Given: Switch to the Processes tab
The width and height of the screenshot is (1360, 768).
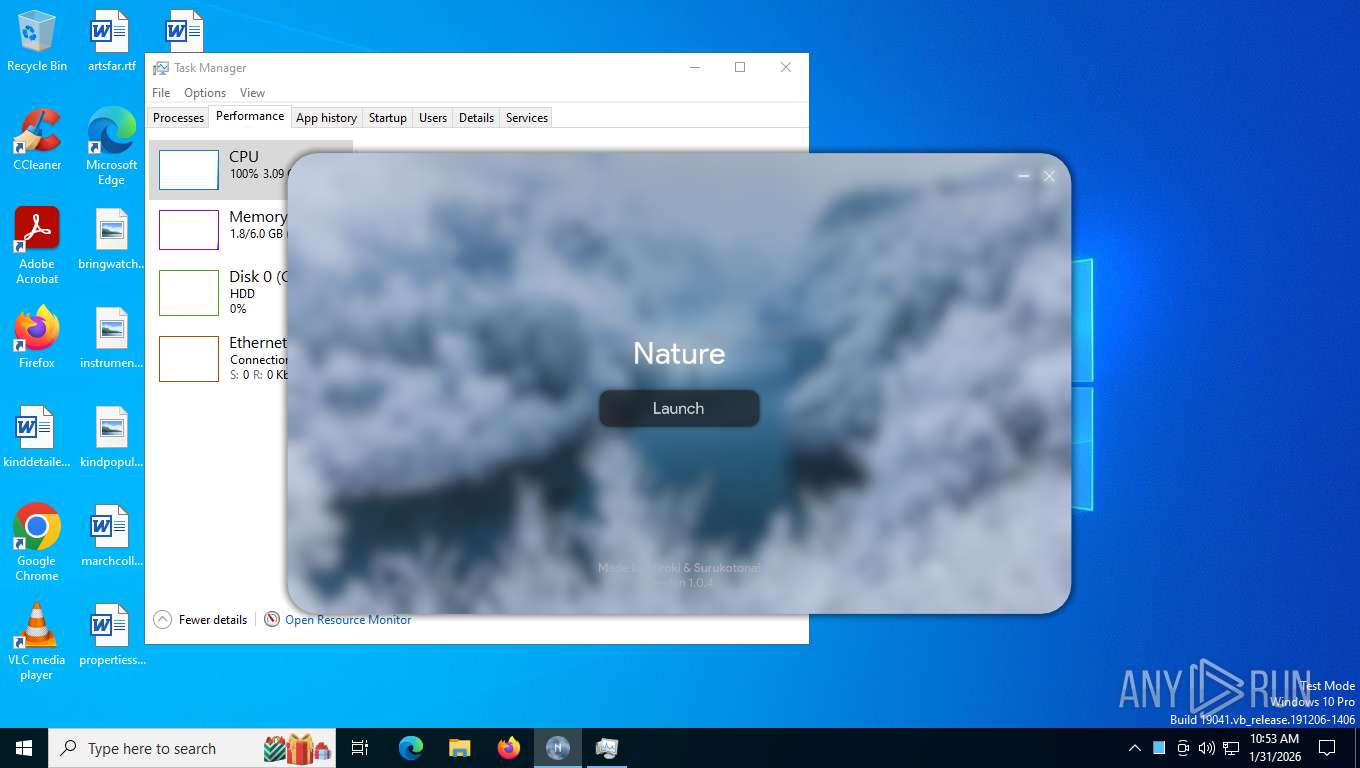Looking at the screenshot, I should pyautogui.click(x=179, y=117).
